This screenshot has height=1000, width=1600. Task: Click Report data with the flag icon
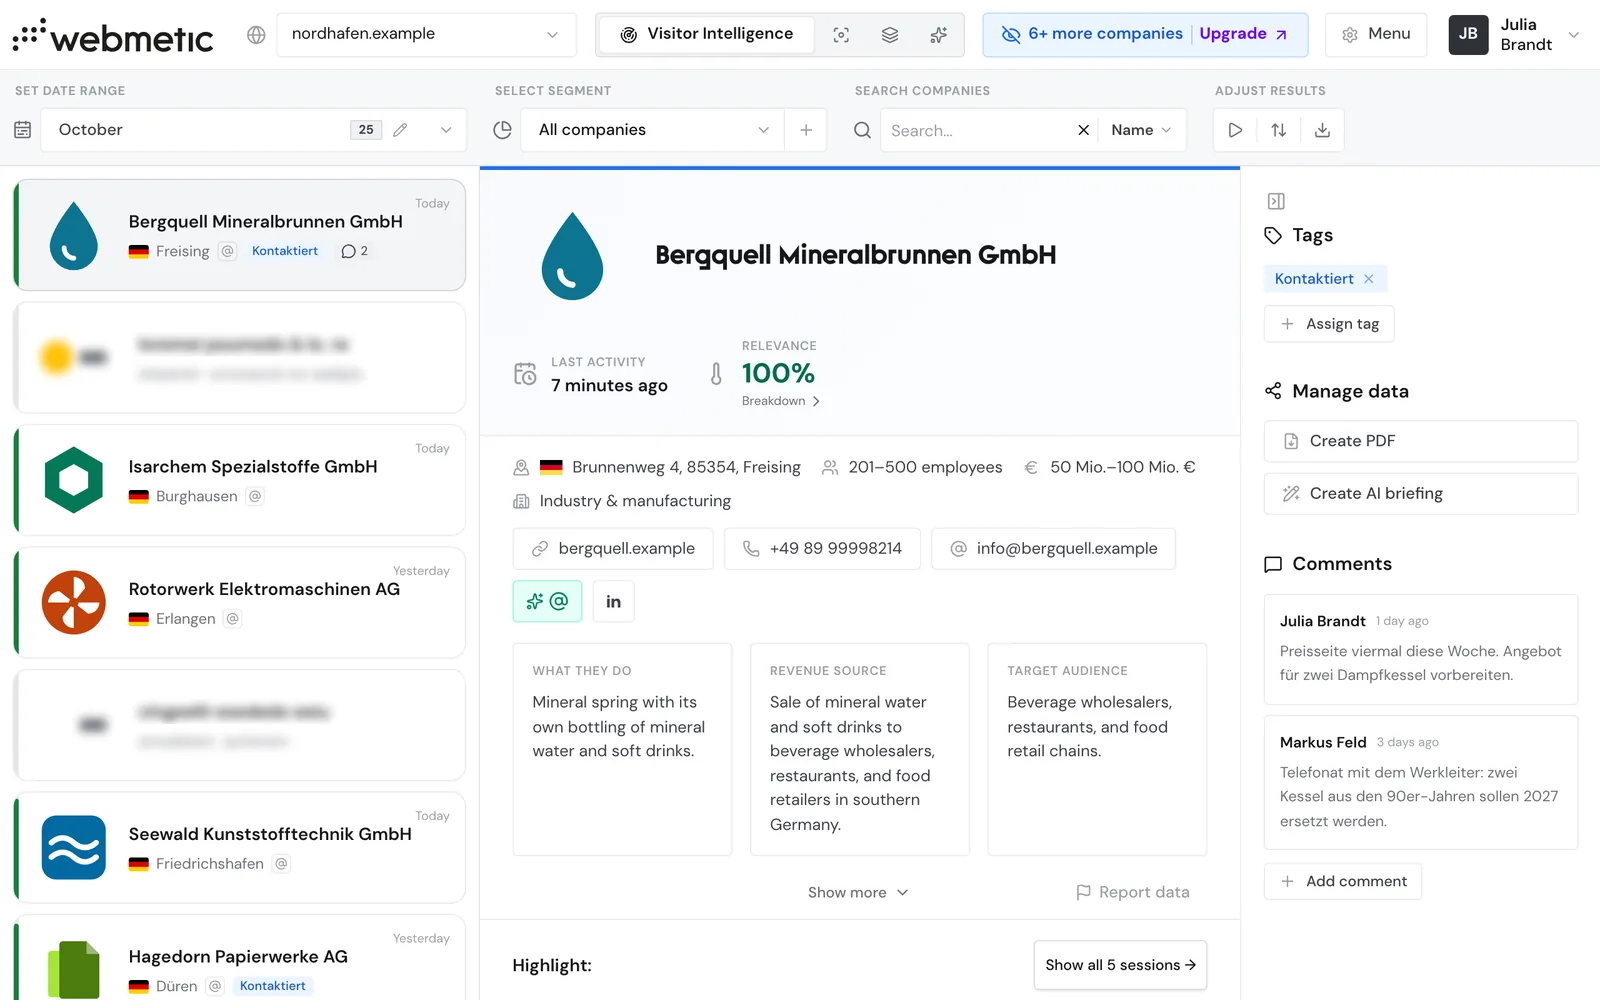[x=1133, y=892]
